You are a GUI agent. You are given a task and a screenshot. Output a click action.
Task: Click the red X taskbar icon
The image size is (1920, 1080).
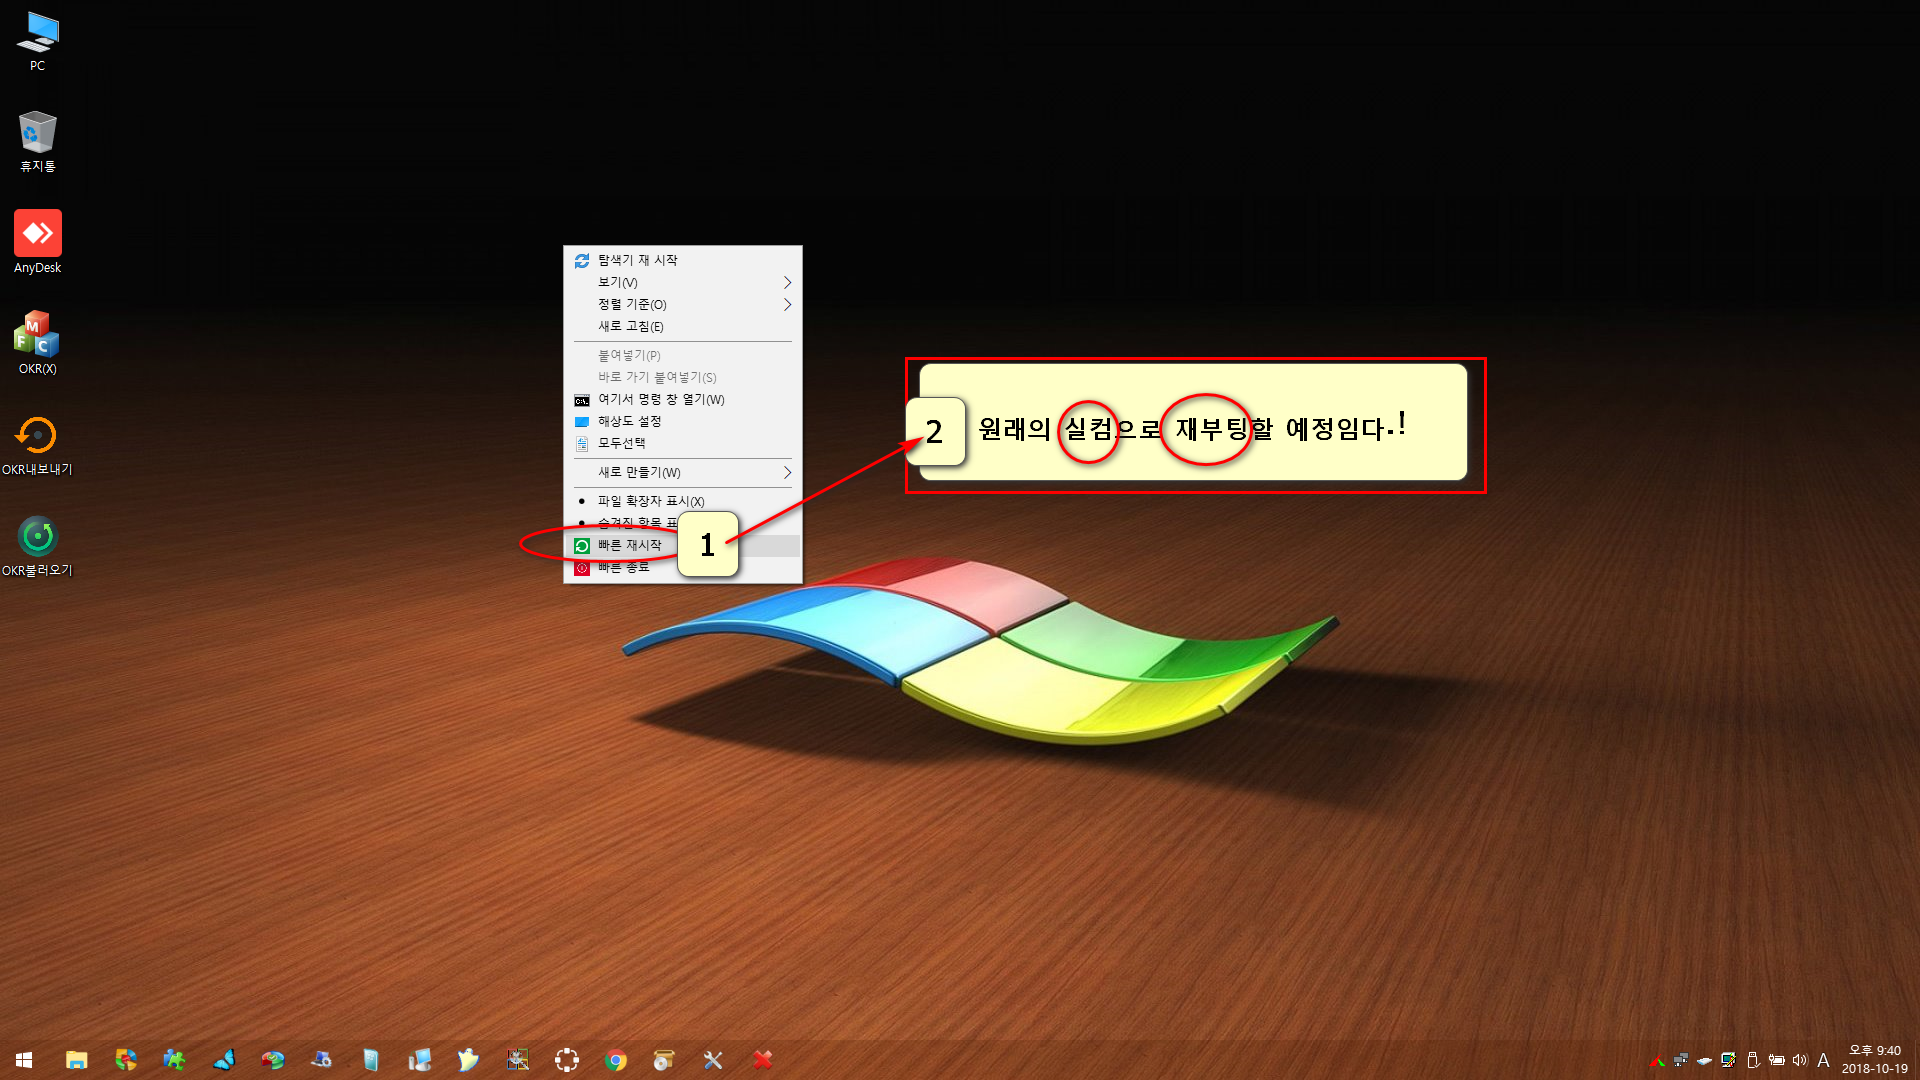[x=763, y=1060]
